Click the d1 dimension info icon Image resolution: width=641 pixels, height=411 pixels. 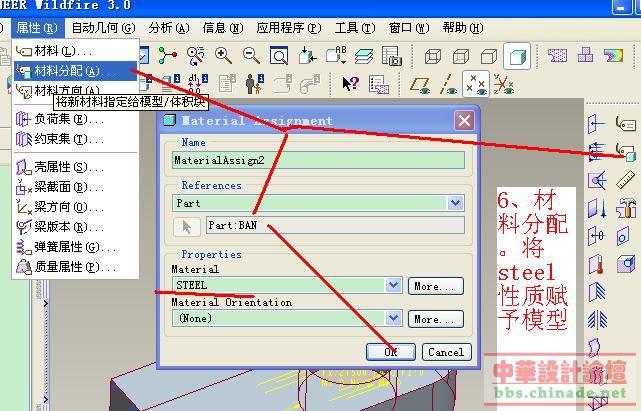click(198, 83)
